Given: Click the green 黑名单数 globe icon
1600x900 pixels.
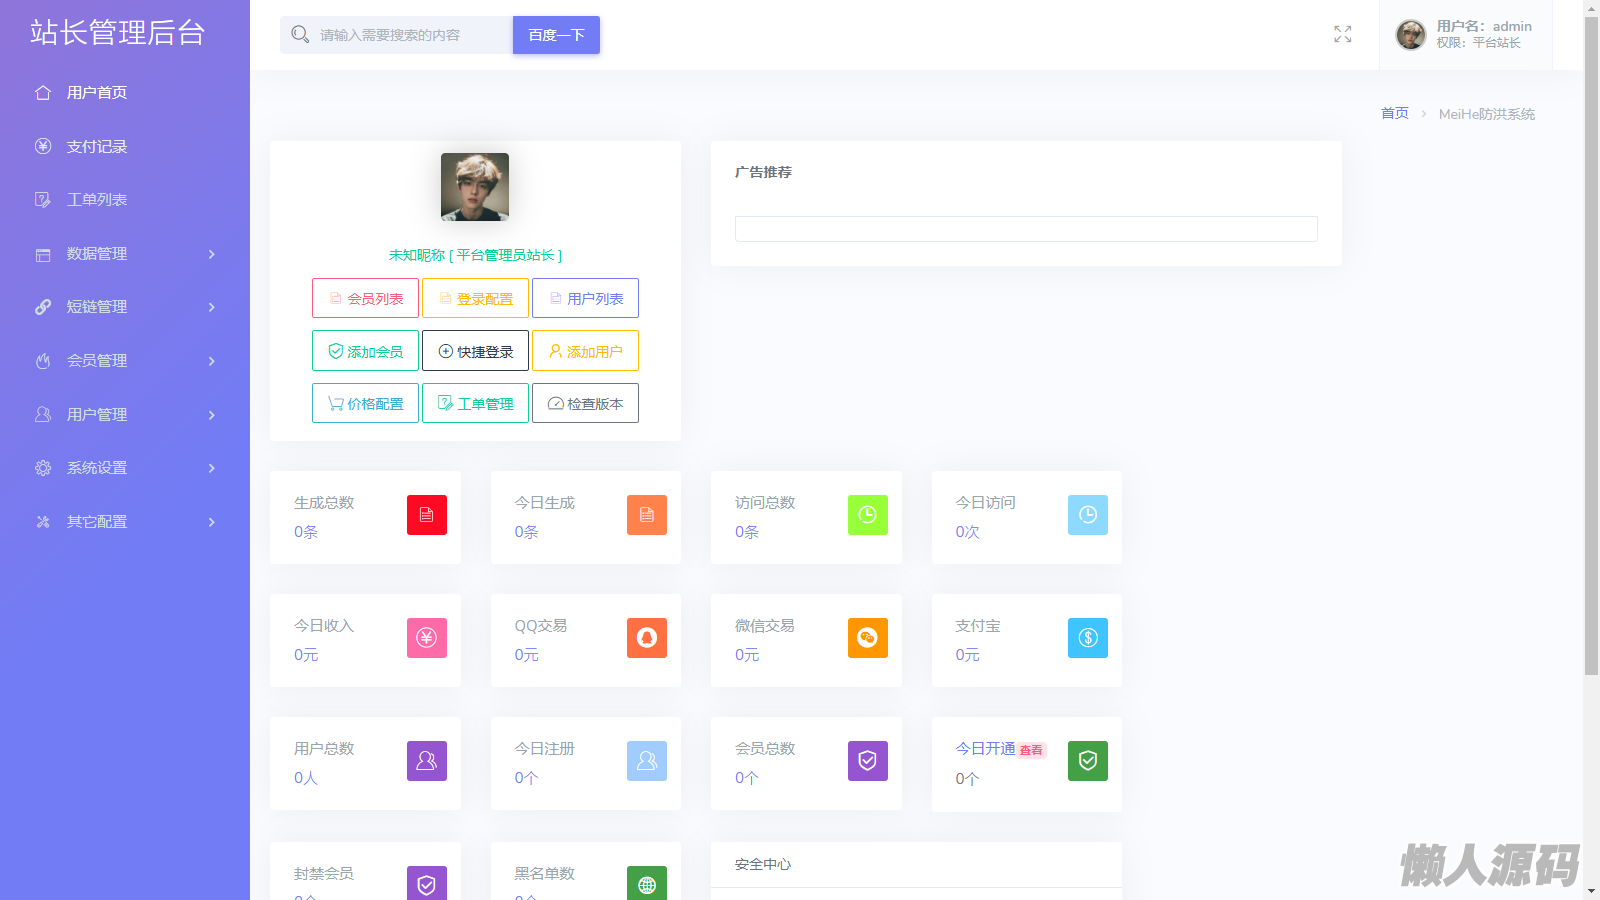Looking at the screenshot, I should (647, 883).
